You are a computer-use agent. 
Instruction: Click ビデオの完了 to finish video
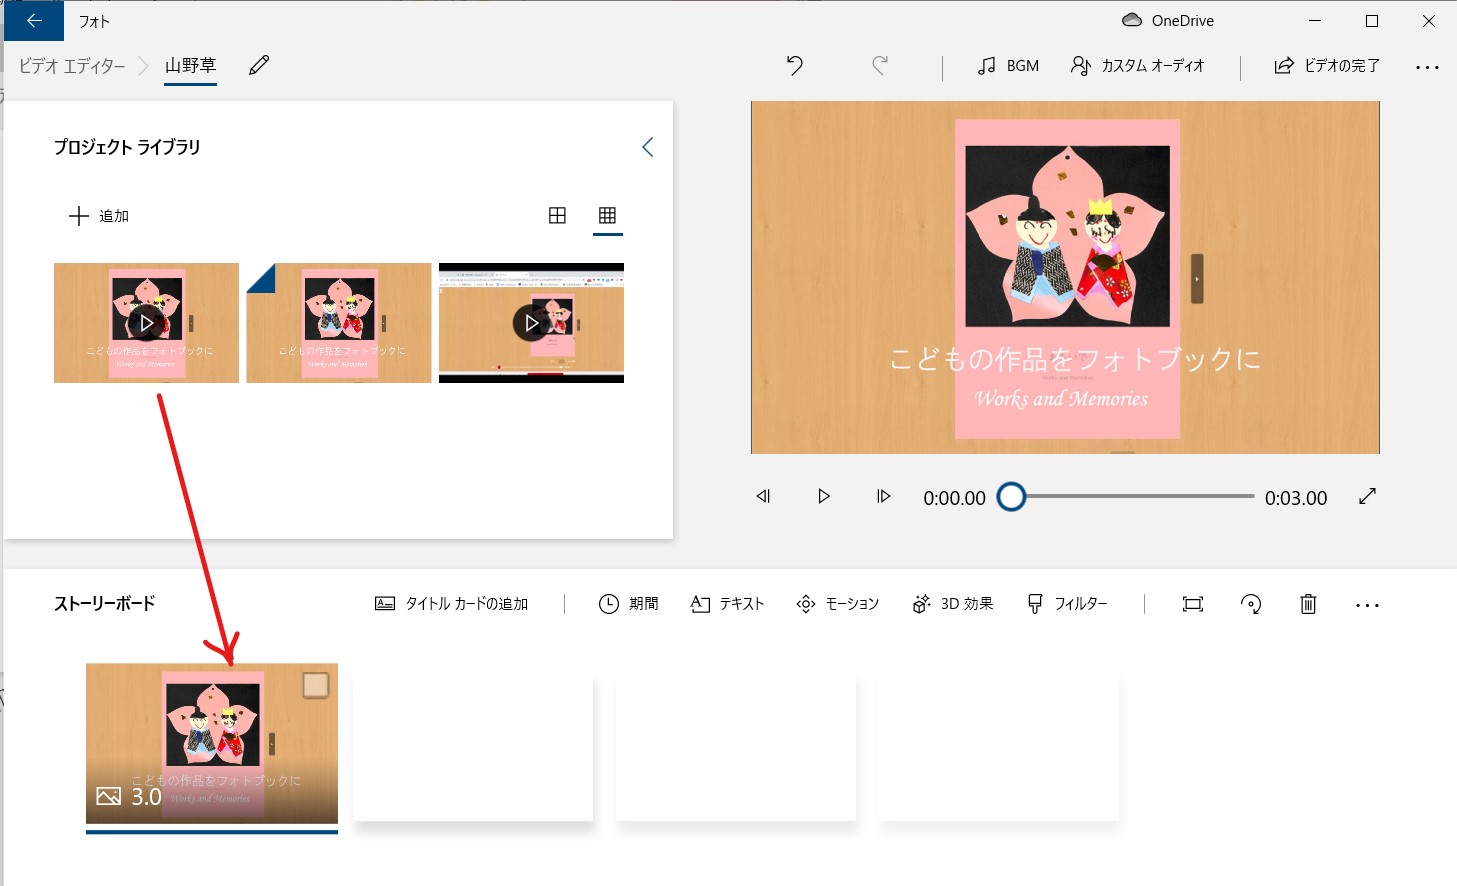click(x=1327, y=66)
